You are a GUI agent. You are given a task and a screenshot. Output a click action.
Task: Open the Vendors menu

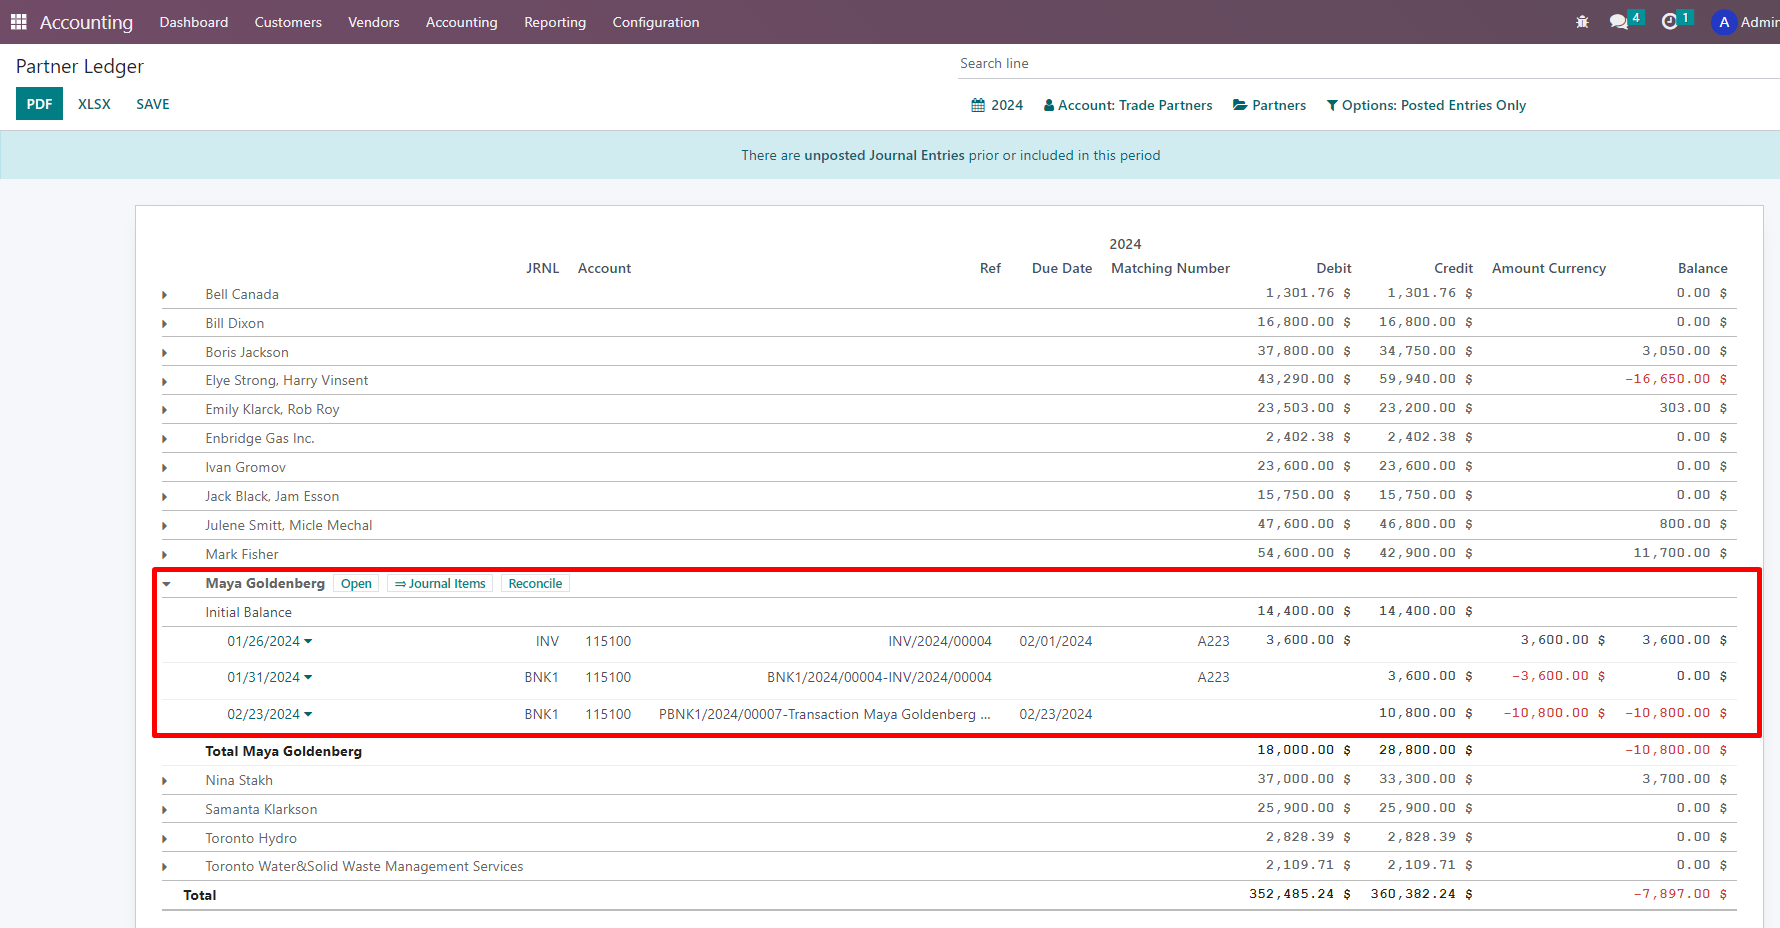point(374,22)
